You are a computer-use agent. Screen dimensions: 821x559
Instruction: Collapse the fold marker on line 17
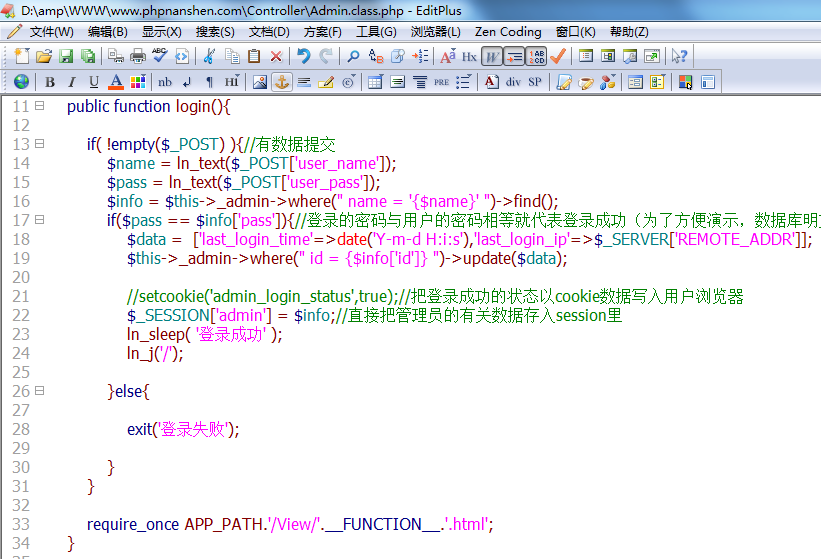pos(39,219)
